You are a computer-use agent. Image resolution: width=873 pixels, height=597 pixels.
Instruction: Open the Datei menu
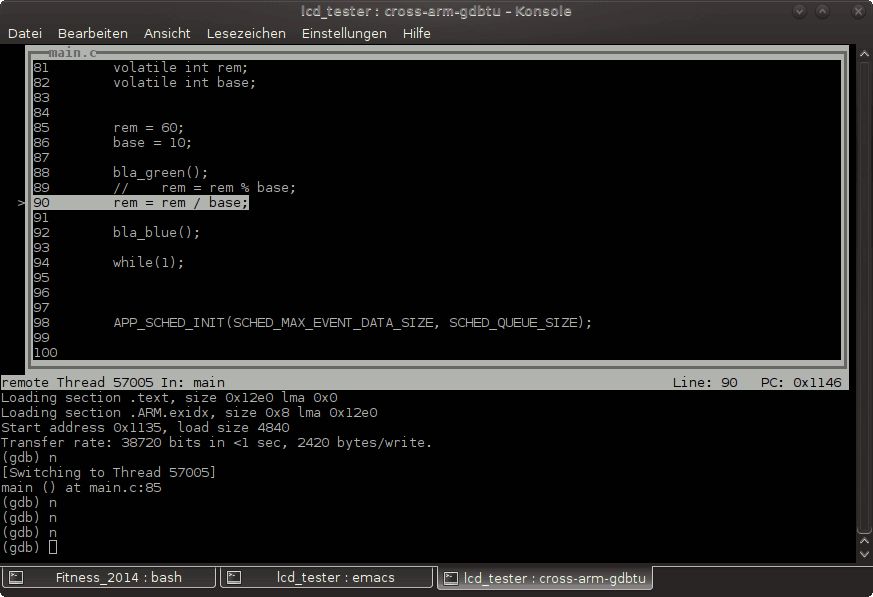click(x=24, y=33)
